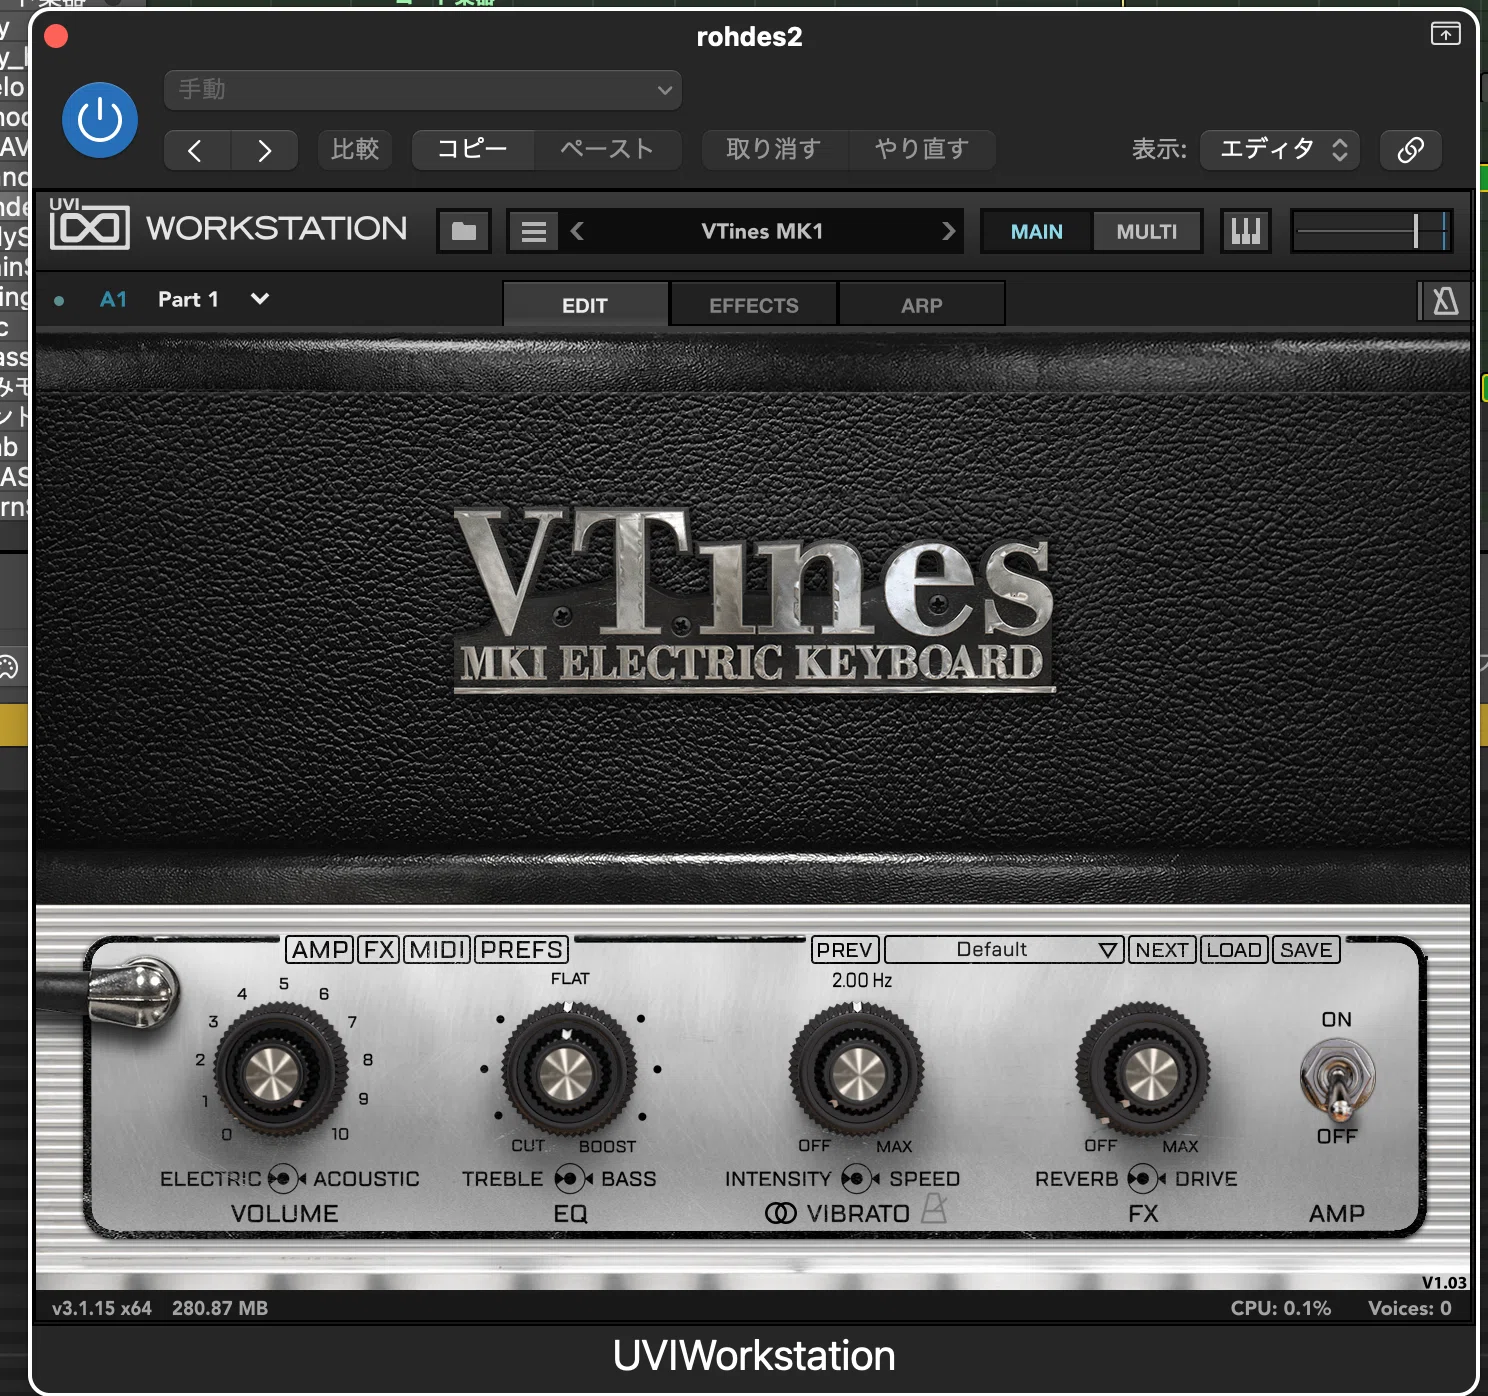Open the hamburger preset menu icon

(533, 231)
